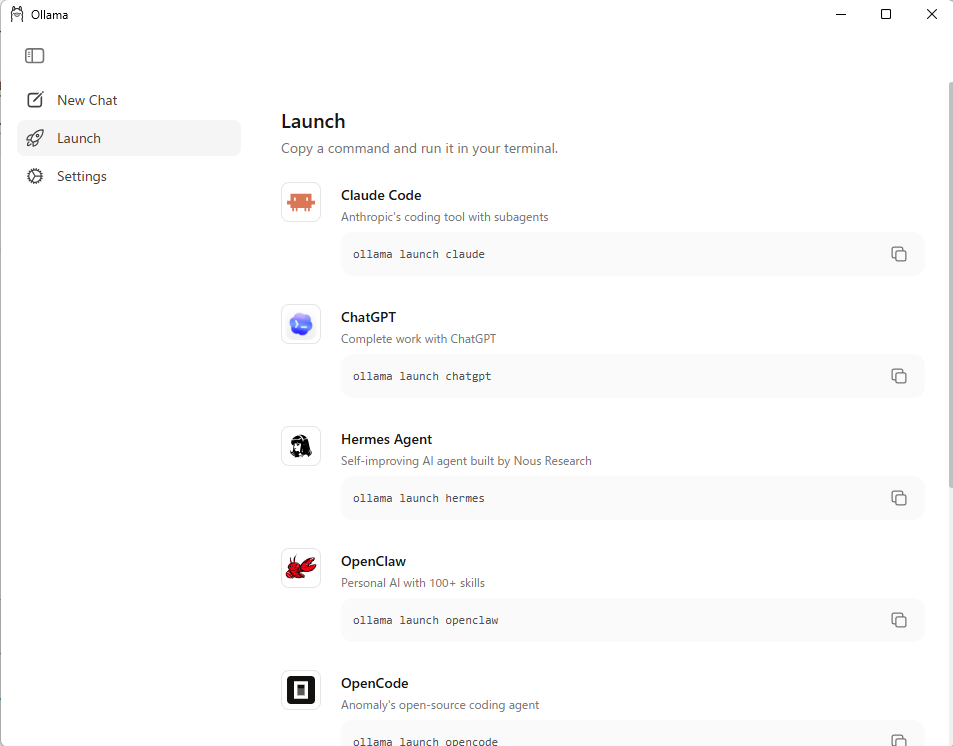Click the OpenCode title
953x746 pixels.
click(374, 683)
